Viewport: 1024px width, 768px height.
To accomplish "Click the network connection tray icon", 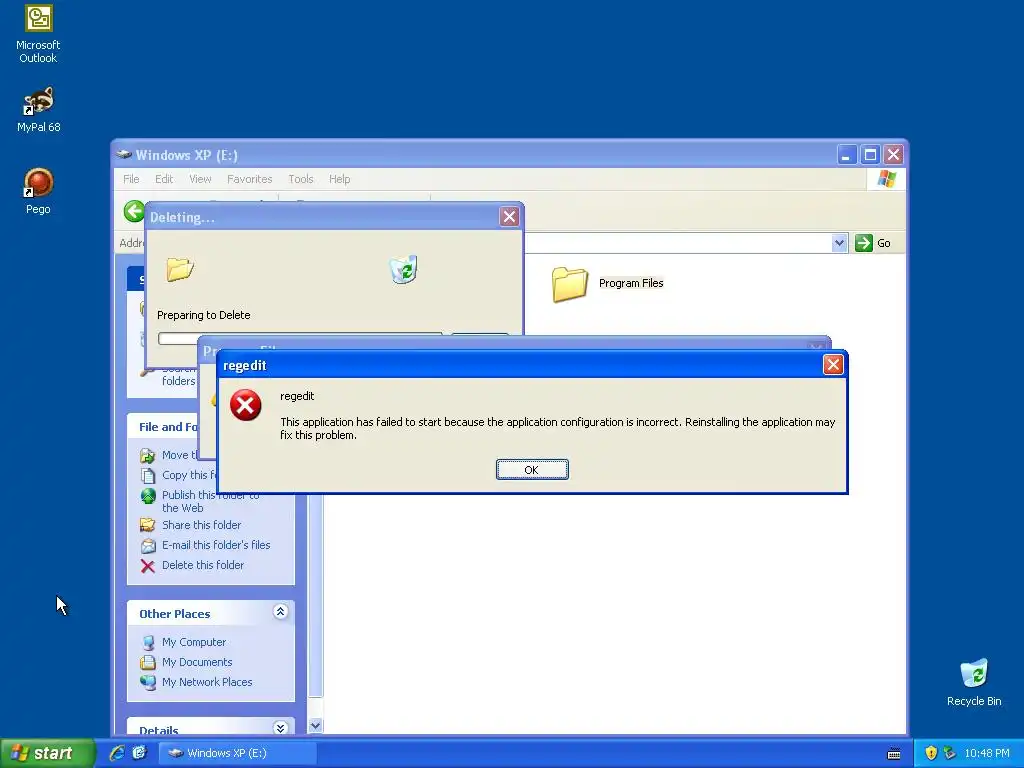I will tap(949, 753).
